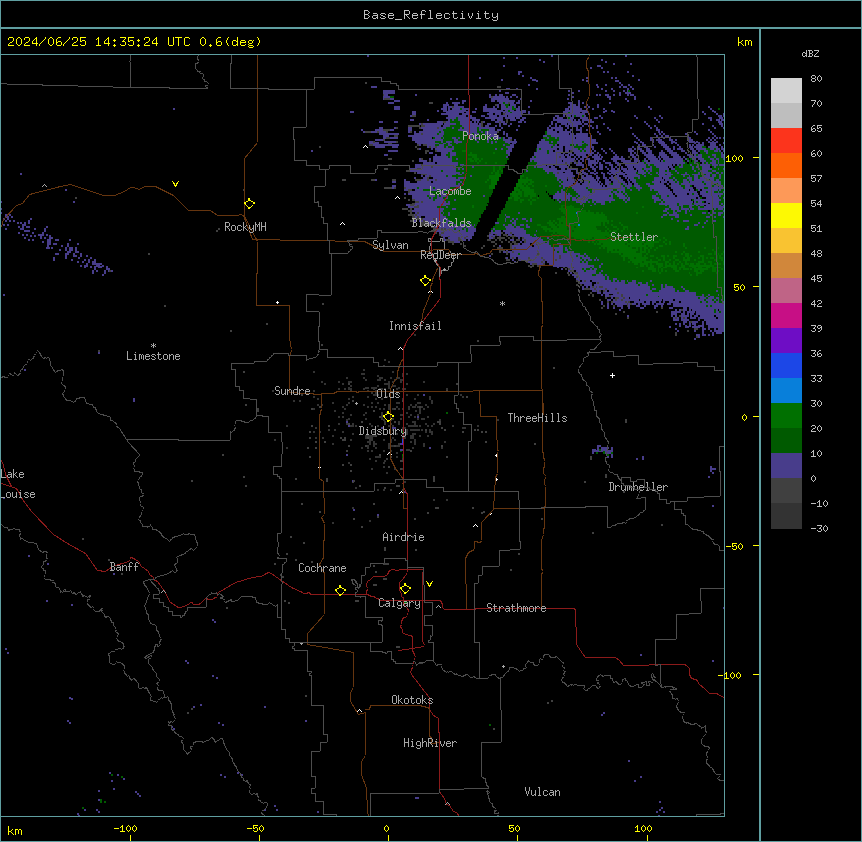This screenshot has height=842, width=862.
Task: Select the Olds label
Action: click(388, 394)
